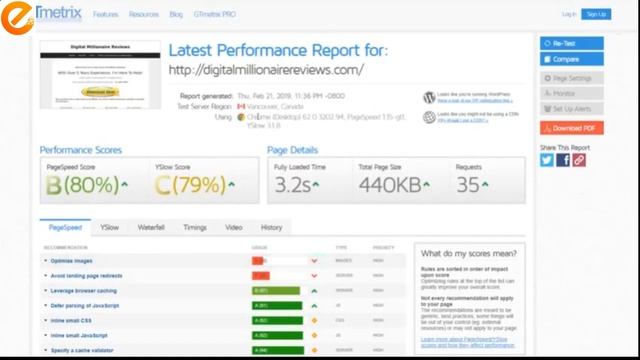Image resolution: width=640 pixels, height=360 pixels.
Task: Expand Leverage browser caching recommendation
Action: point(84,291)
